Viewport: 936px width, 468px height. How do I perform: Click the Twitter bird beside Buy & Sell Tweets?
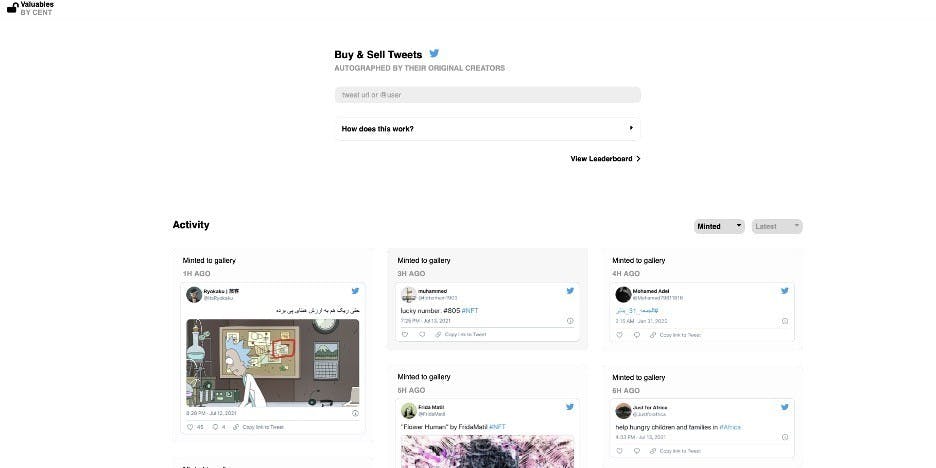coord(434,54)
